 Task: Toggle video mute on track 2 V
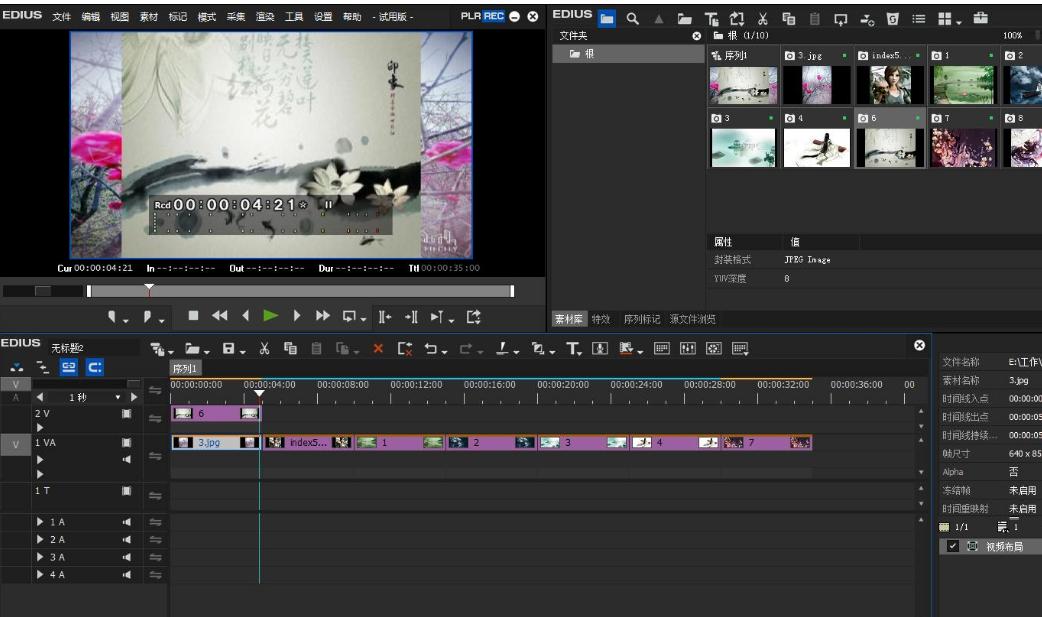coord(126,413)
